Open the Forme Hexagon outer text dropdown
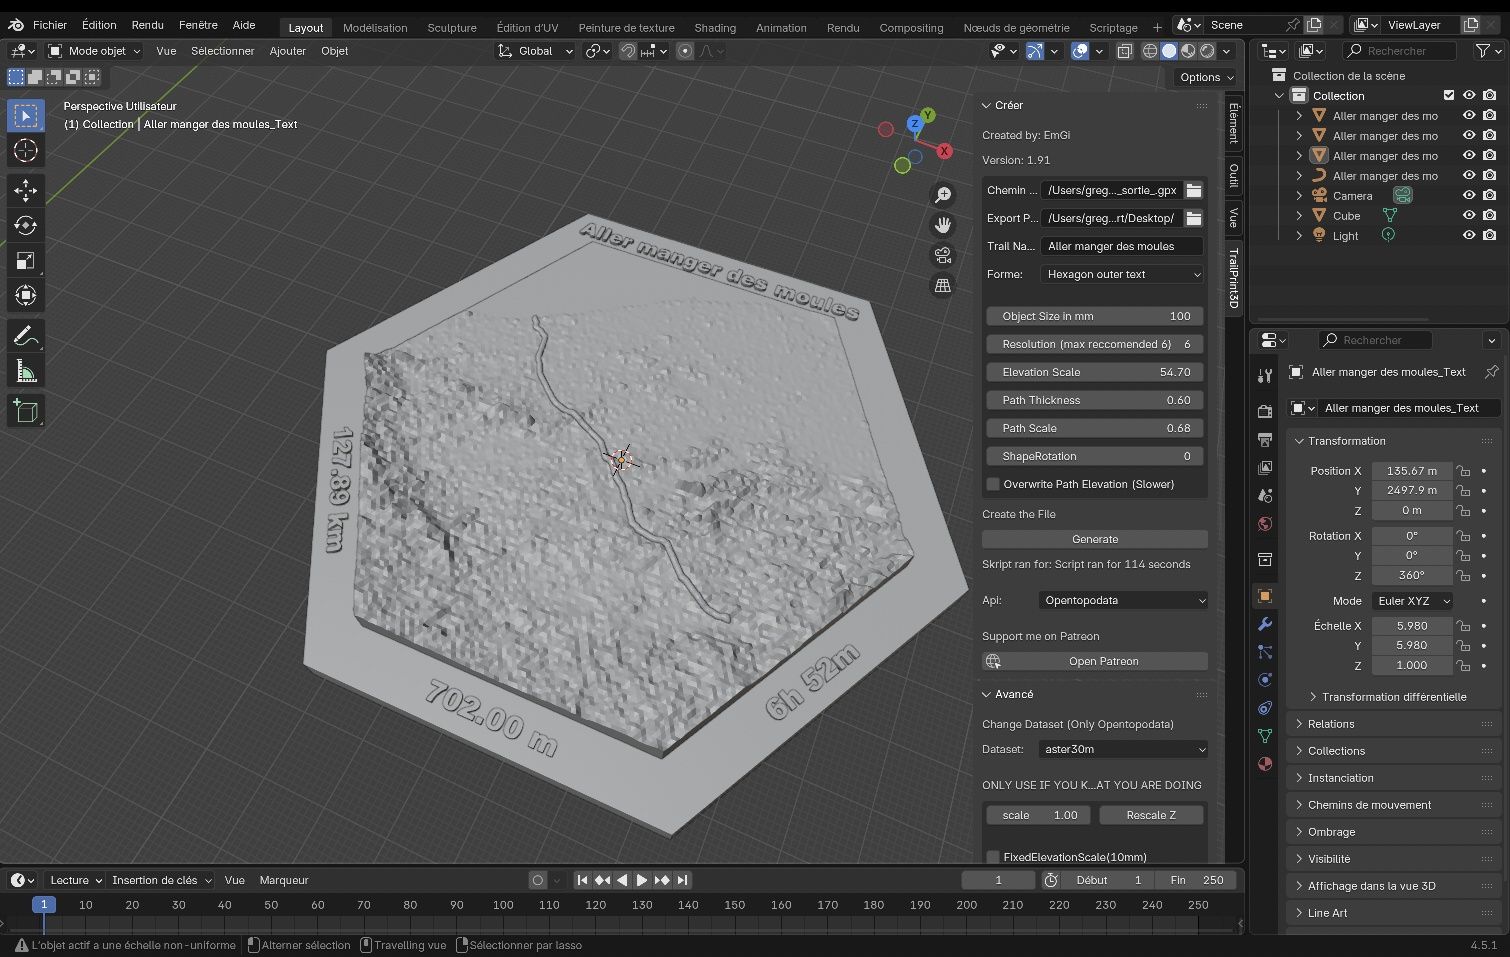Screen dimensions: 1510x957 (1122, 274)
